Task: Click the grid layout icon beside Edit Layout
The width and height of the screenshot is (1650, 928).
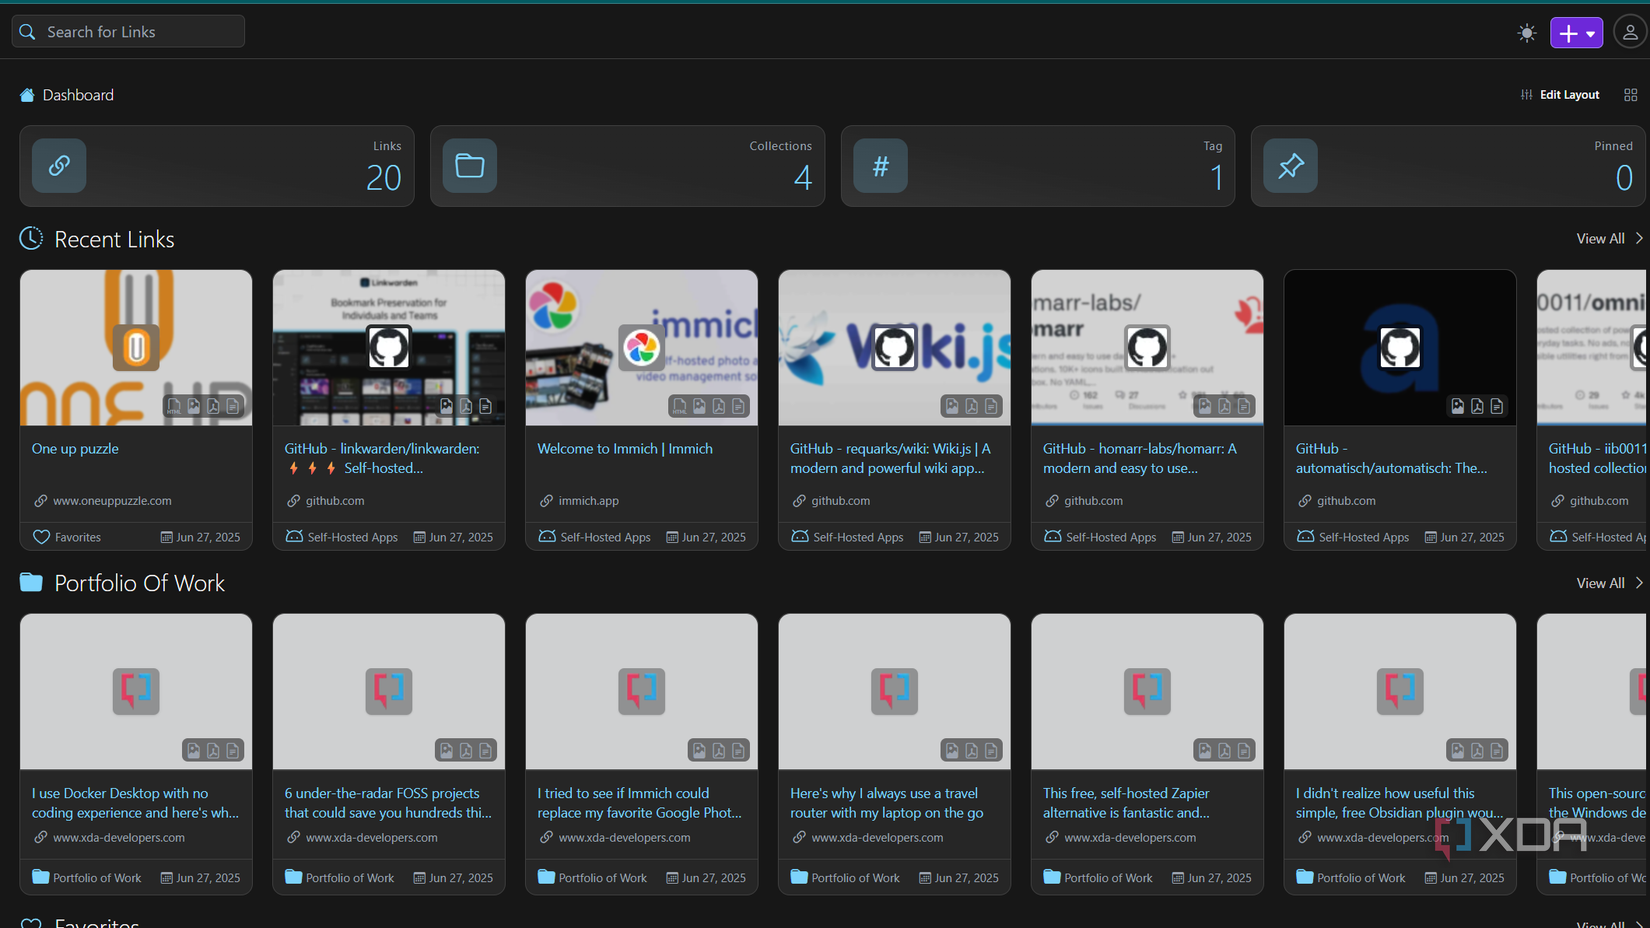Action: tap(1631, 94)
